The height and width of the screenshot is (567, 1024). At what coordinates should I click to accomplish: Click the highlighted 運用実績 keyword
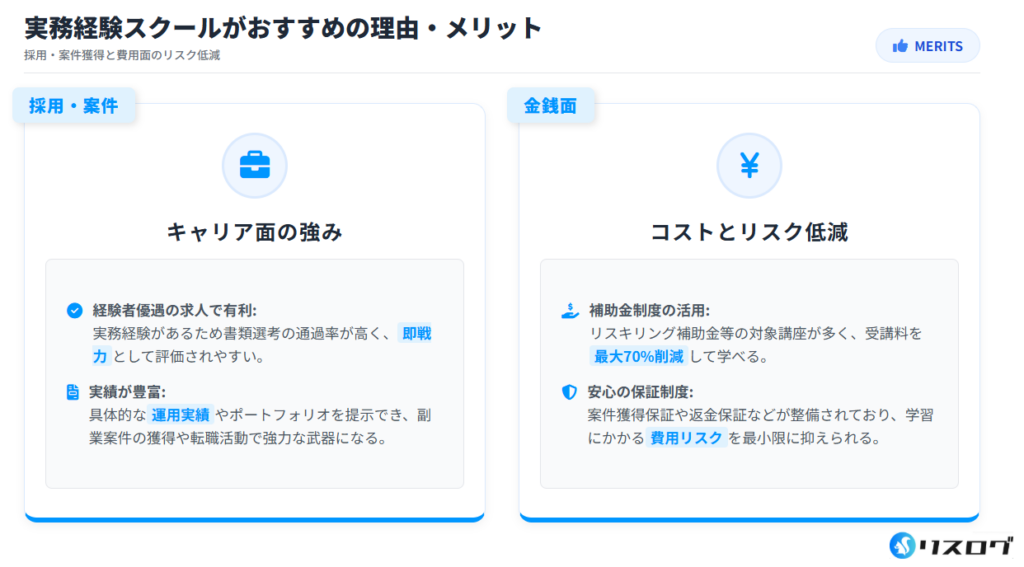coord(181,414)
